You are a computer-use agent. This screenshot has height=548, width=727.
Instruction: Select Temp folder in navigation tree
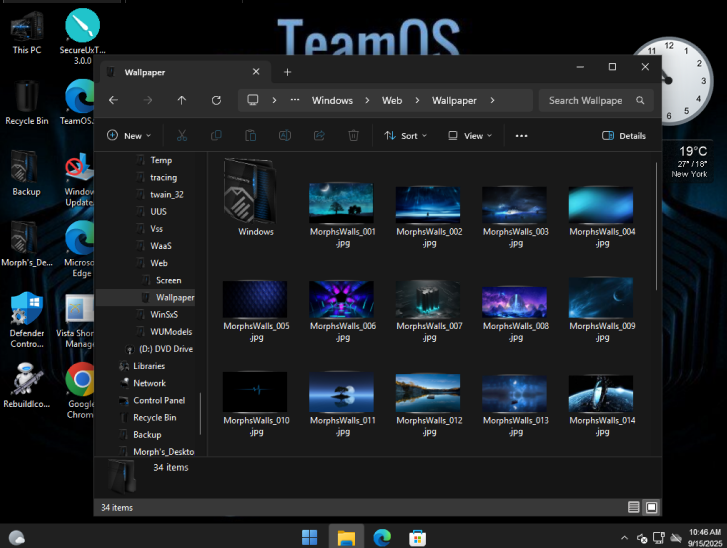161,160
